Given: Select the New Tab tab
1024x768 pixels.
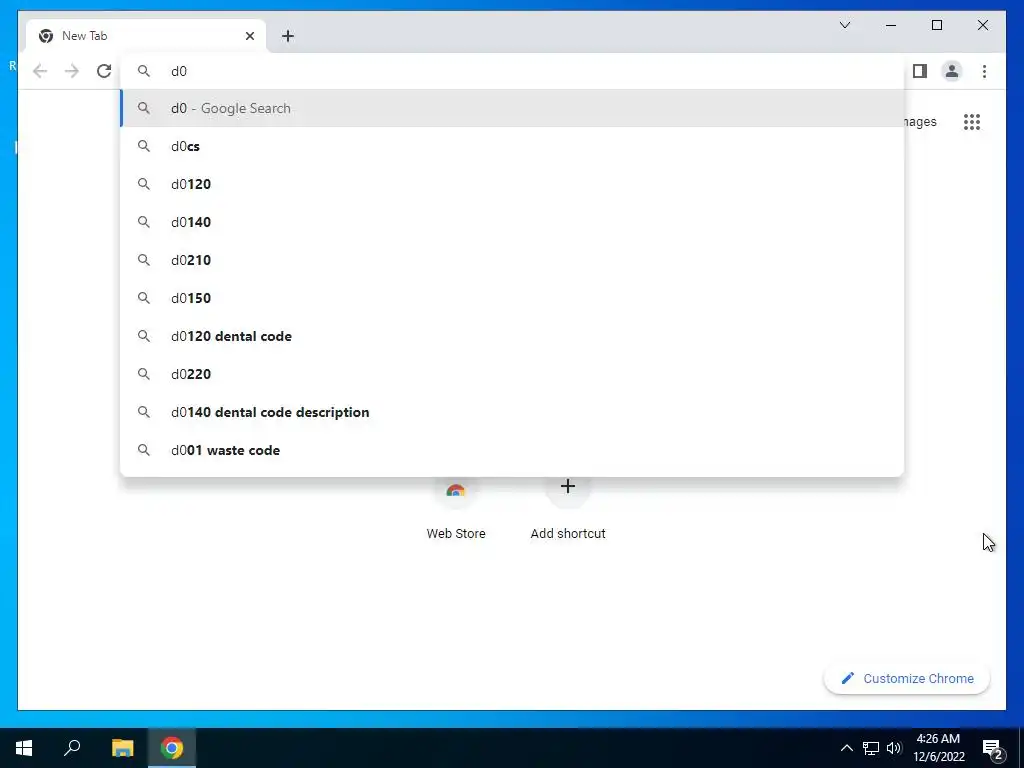Looking at the screenshot, I should click(x=145, y=36).
